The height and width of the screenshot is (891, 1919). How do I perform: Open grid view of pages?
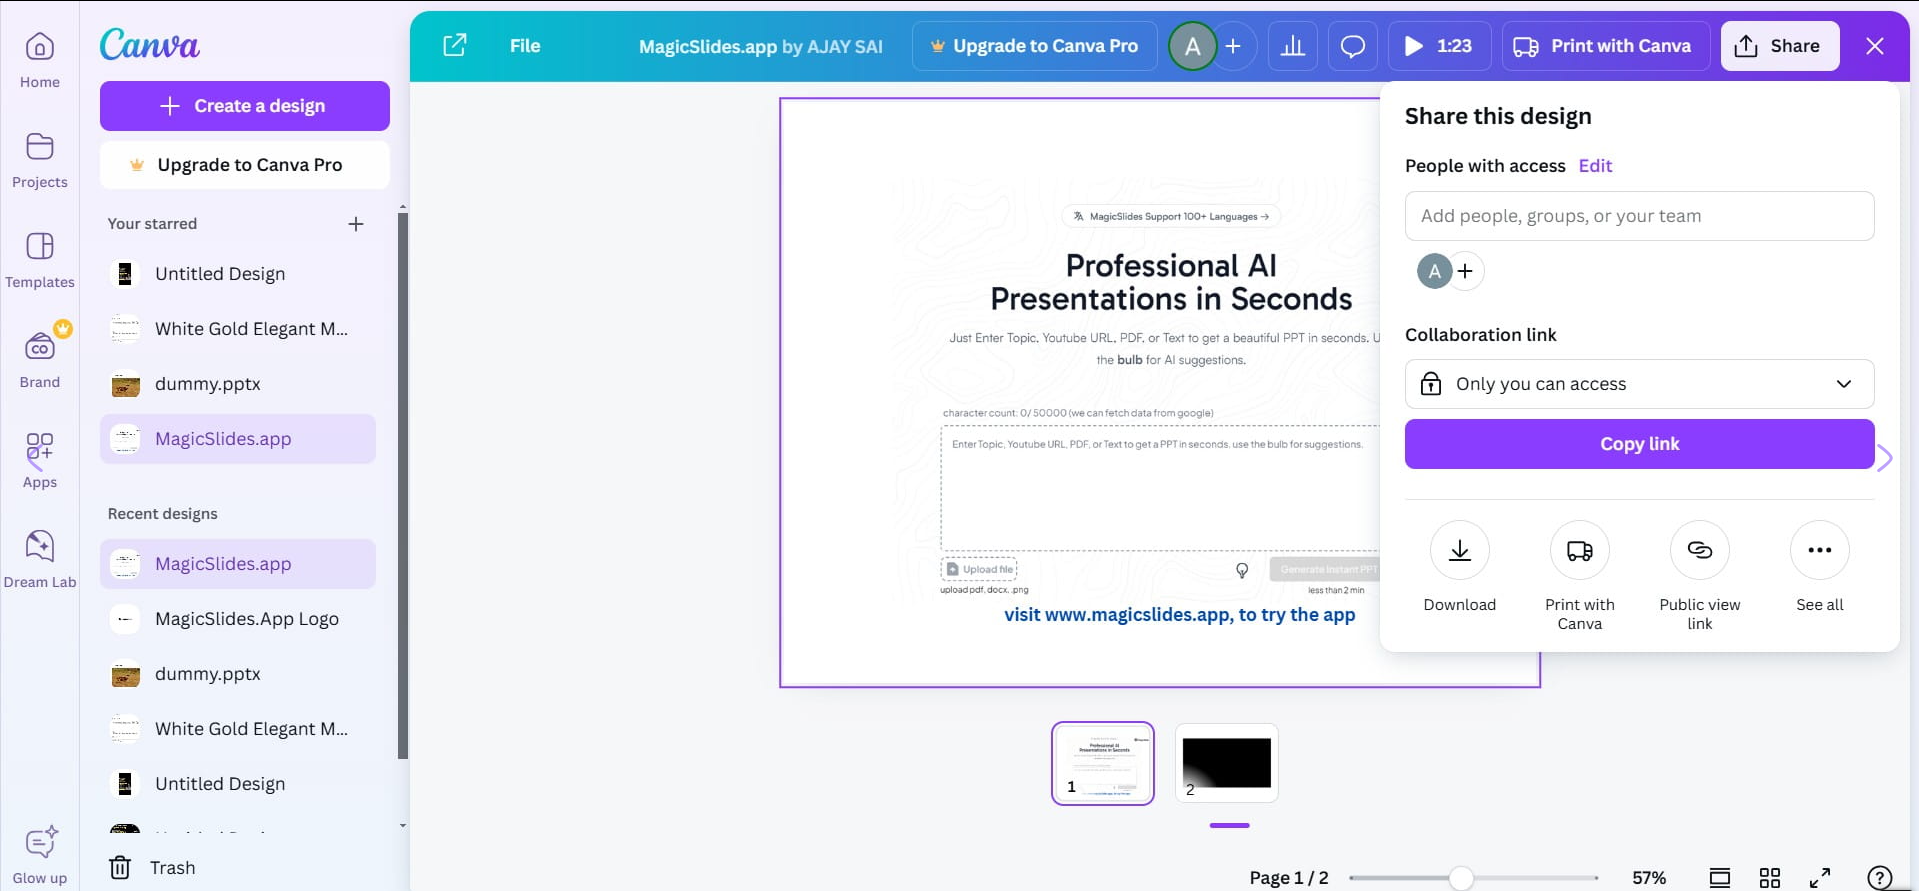click(1770, 878)
